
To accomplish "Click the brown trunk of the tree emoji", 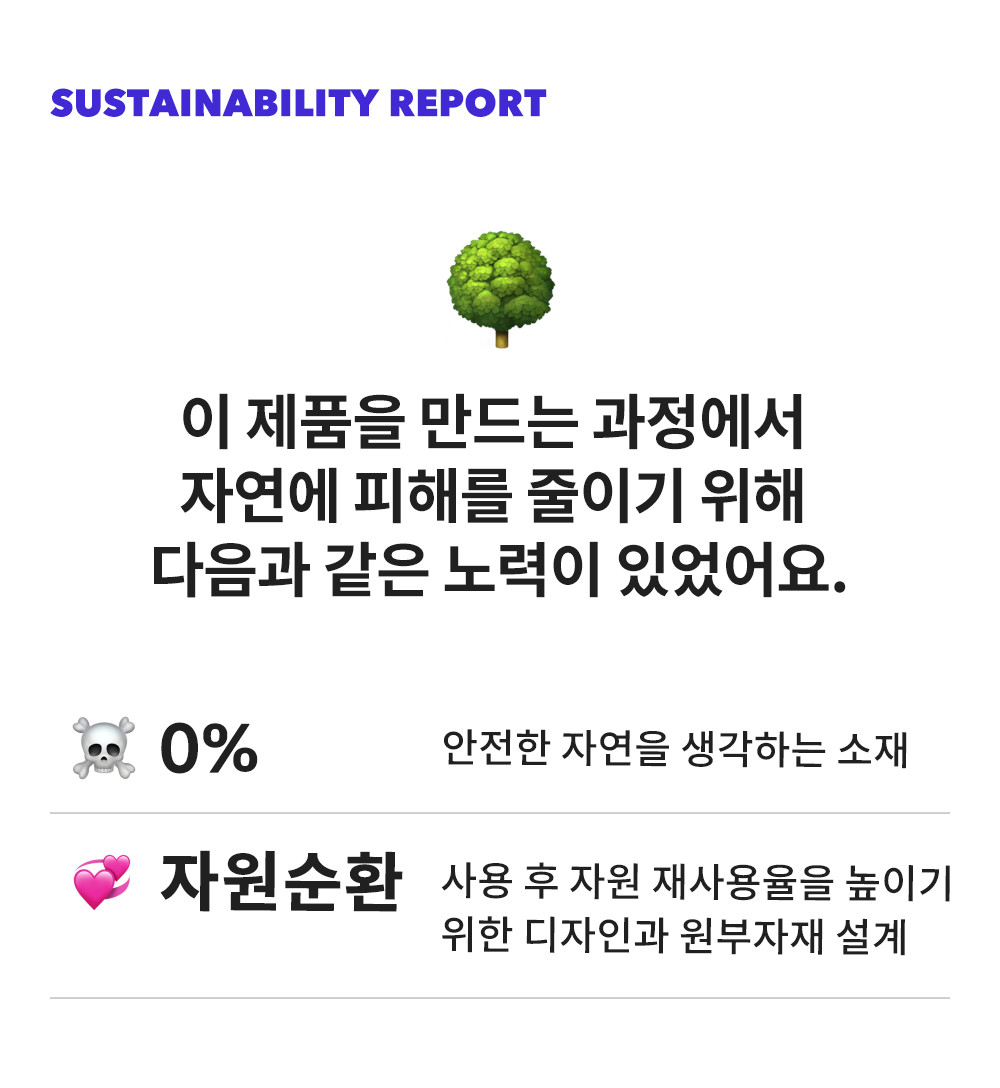I will [501, 339].
